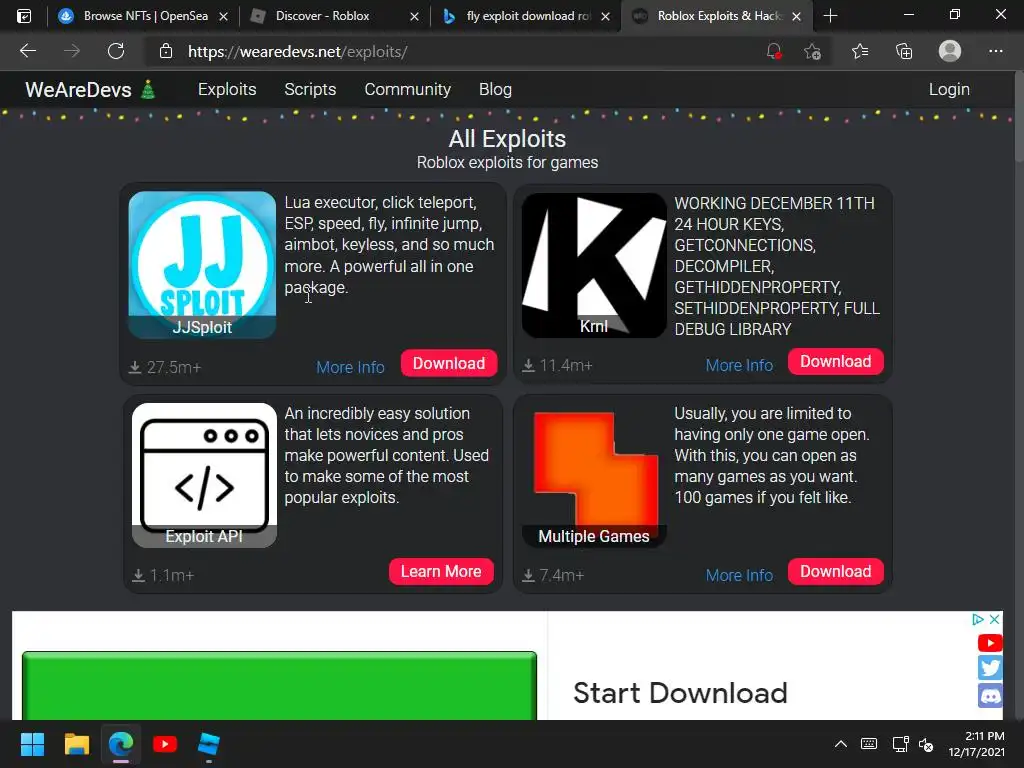Open the Exploits nav menu
1024x768 pixels.
[x=227, y=89]
